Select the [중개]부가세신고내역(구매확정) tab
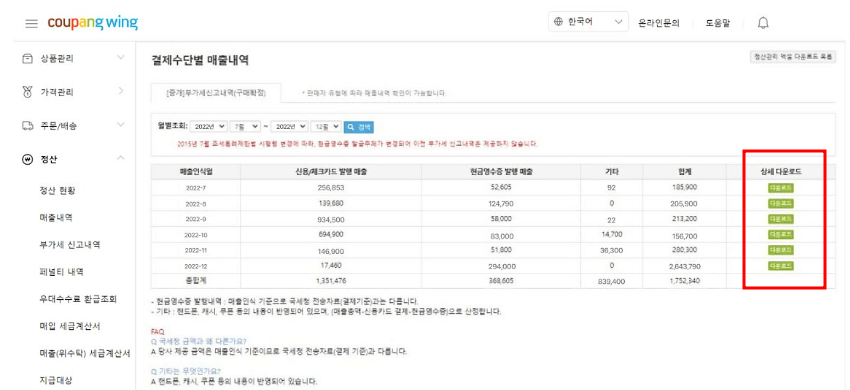Image resolution: width=850 pixels, height=390 pixels. pos(216,93)
